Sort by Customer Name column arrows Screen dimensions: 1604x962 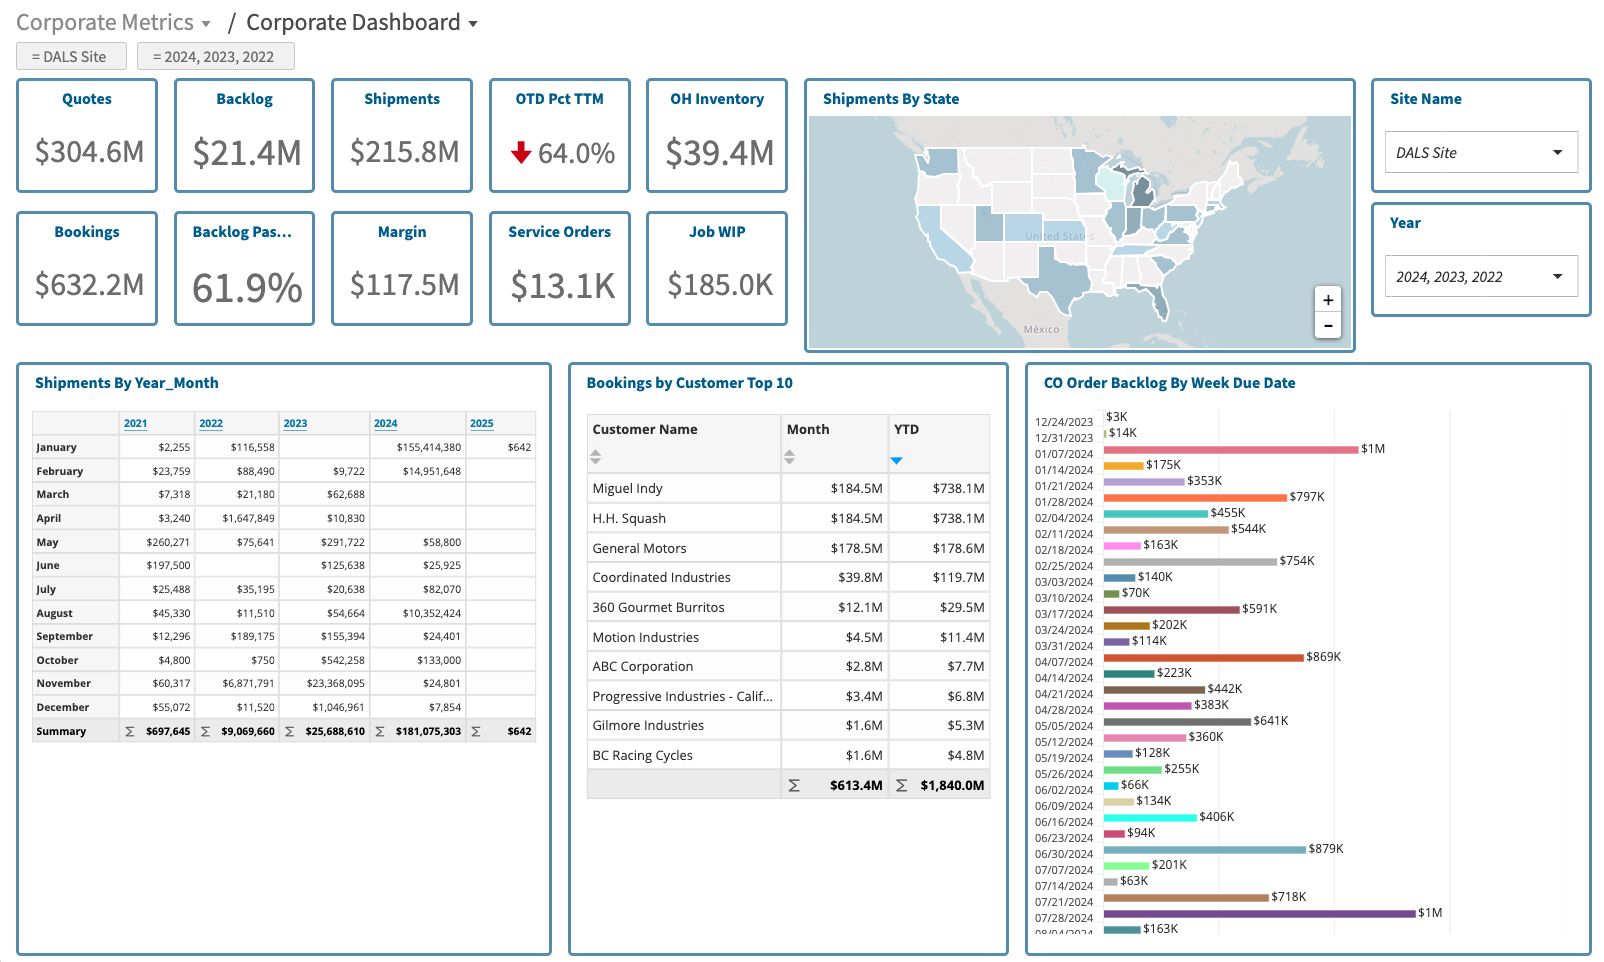click(x=595, y=457)
